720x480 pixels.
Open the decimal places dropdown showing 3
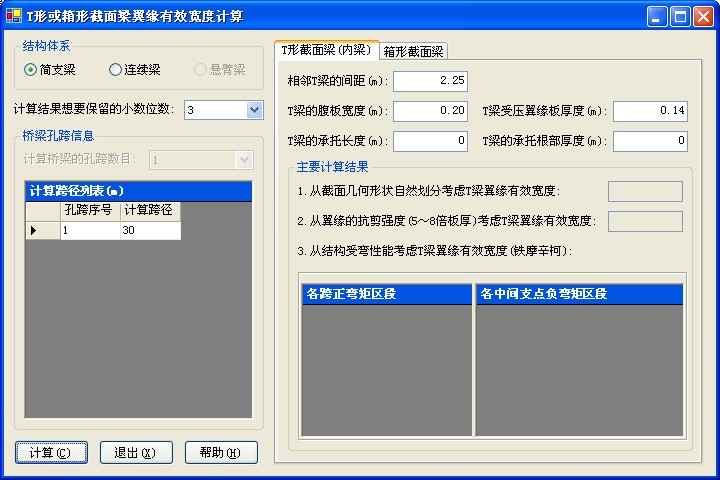[x=254, y=110]
